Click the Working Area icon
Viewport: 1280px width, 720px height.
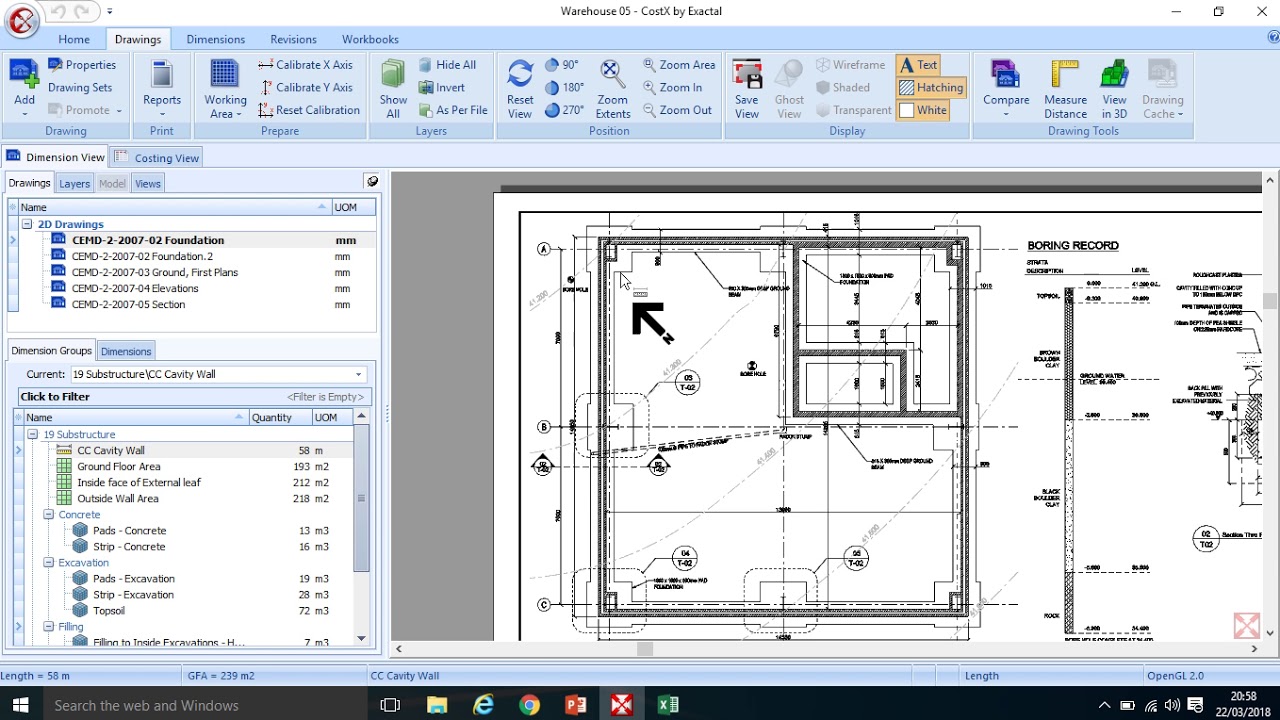pyautogui.click(x=225, y=76)
